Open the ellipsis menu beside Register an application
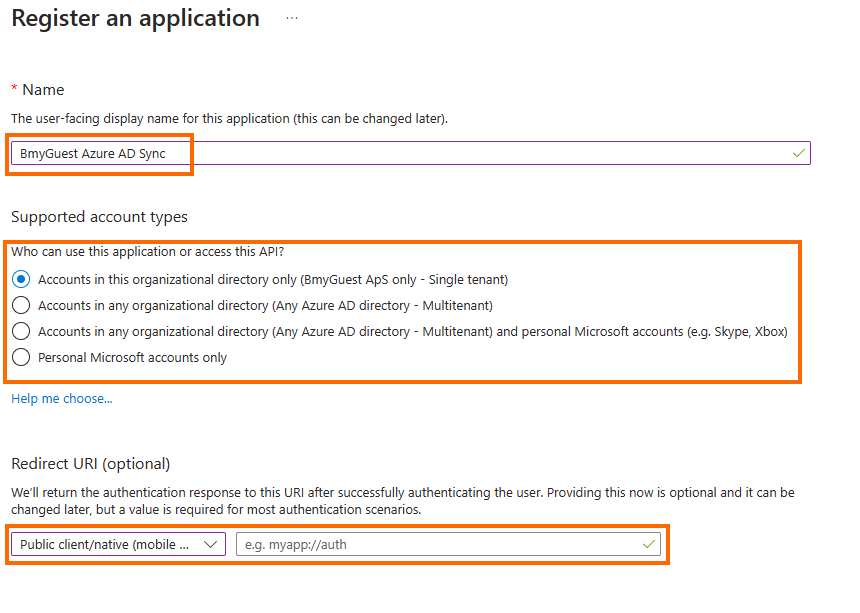This screenshot has width=860, height=613. point(292,18)
